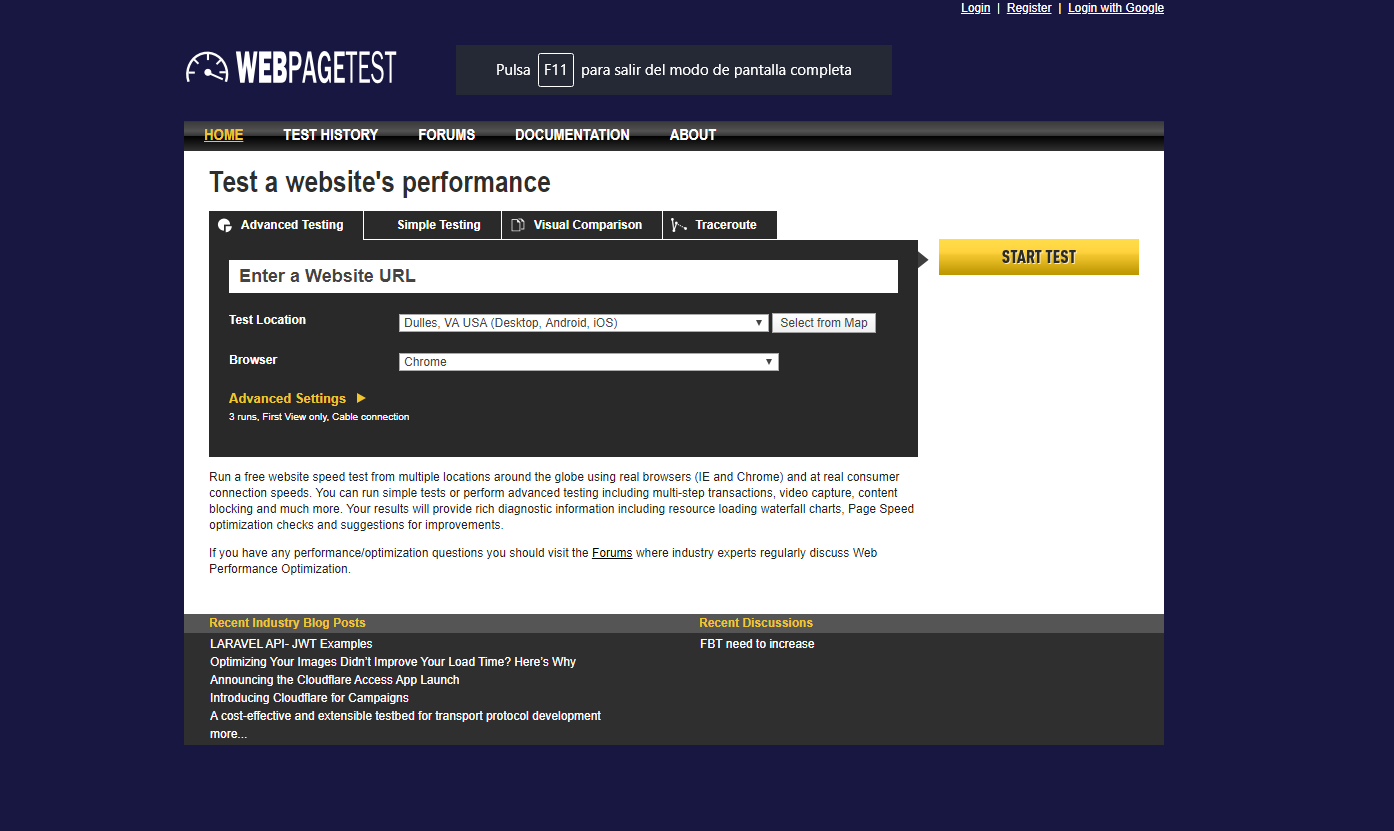Click the WEBPAGETEST logo text
Image resolution: width=1394 pixels, height=831 pixels.
tap(316, 67)
